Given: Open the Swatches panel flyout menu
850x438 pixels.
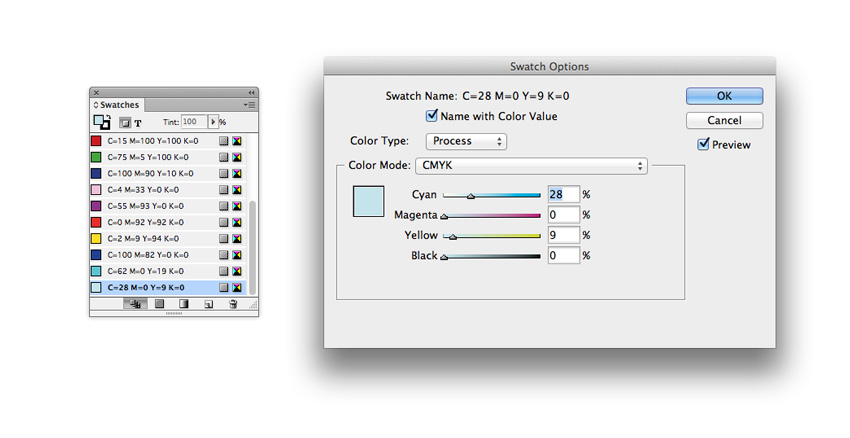Looking at the screenshot, I should click(x=249, y=104).
